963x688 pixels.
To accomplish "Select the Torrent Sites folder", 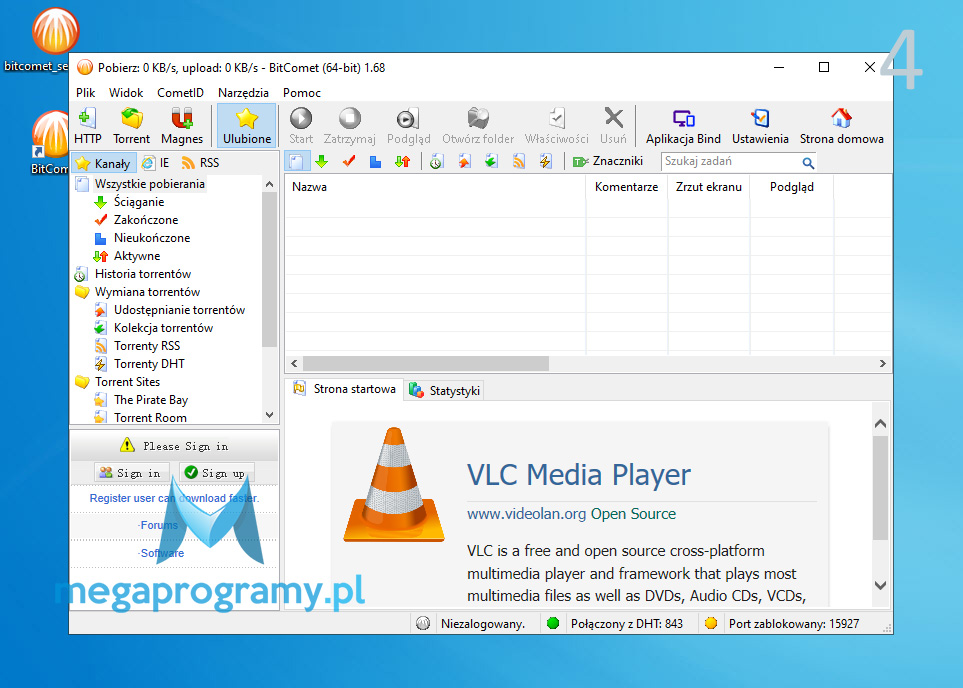I will tap(127, 381).
